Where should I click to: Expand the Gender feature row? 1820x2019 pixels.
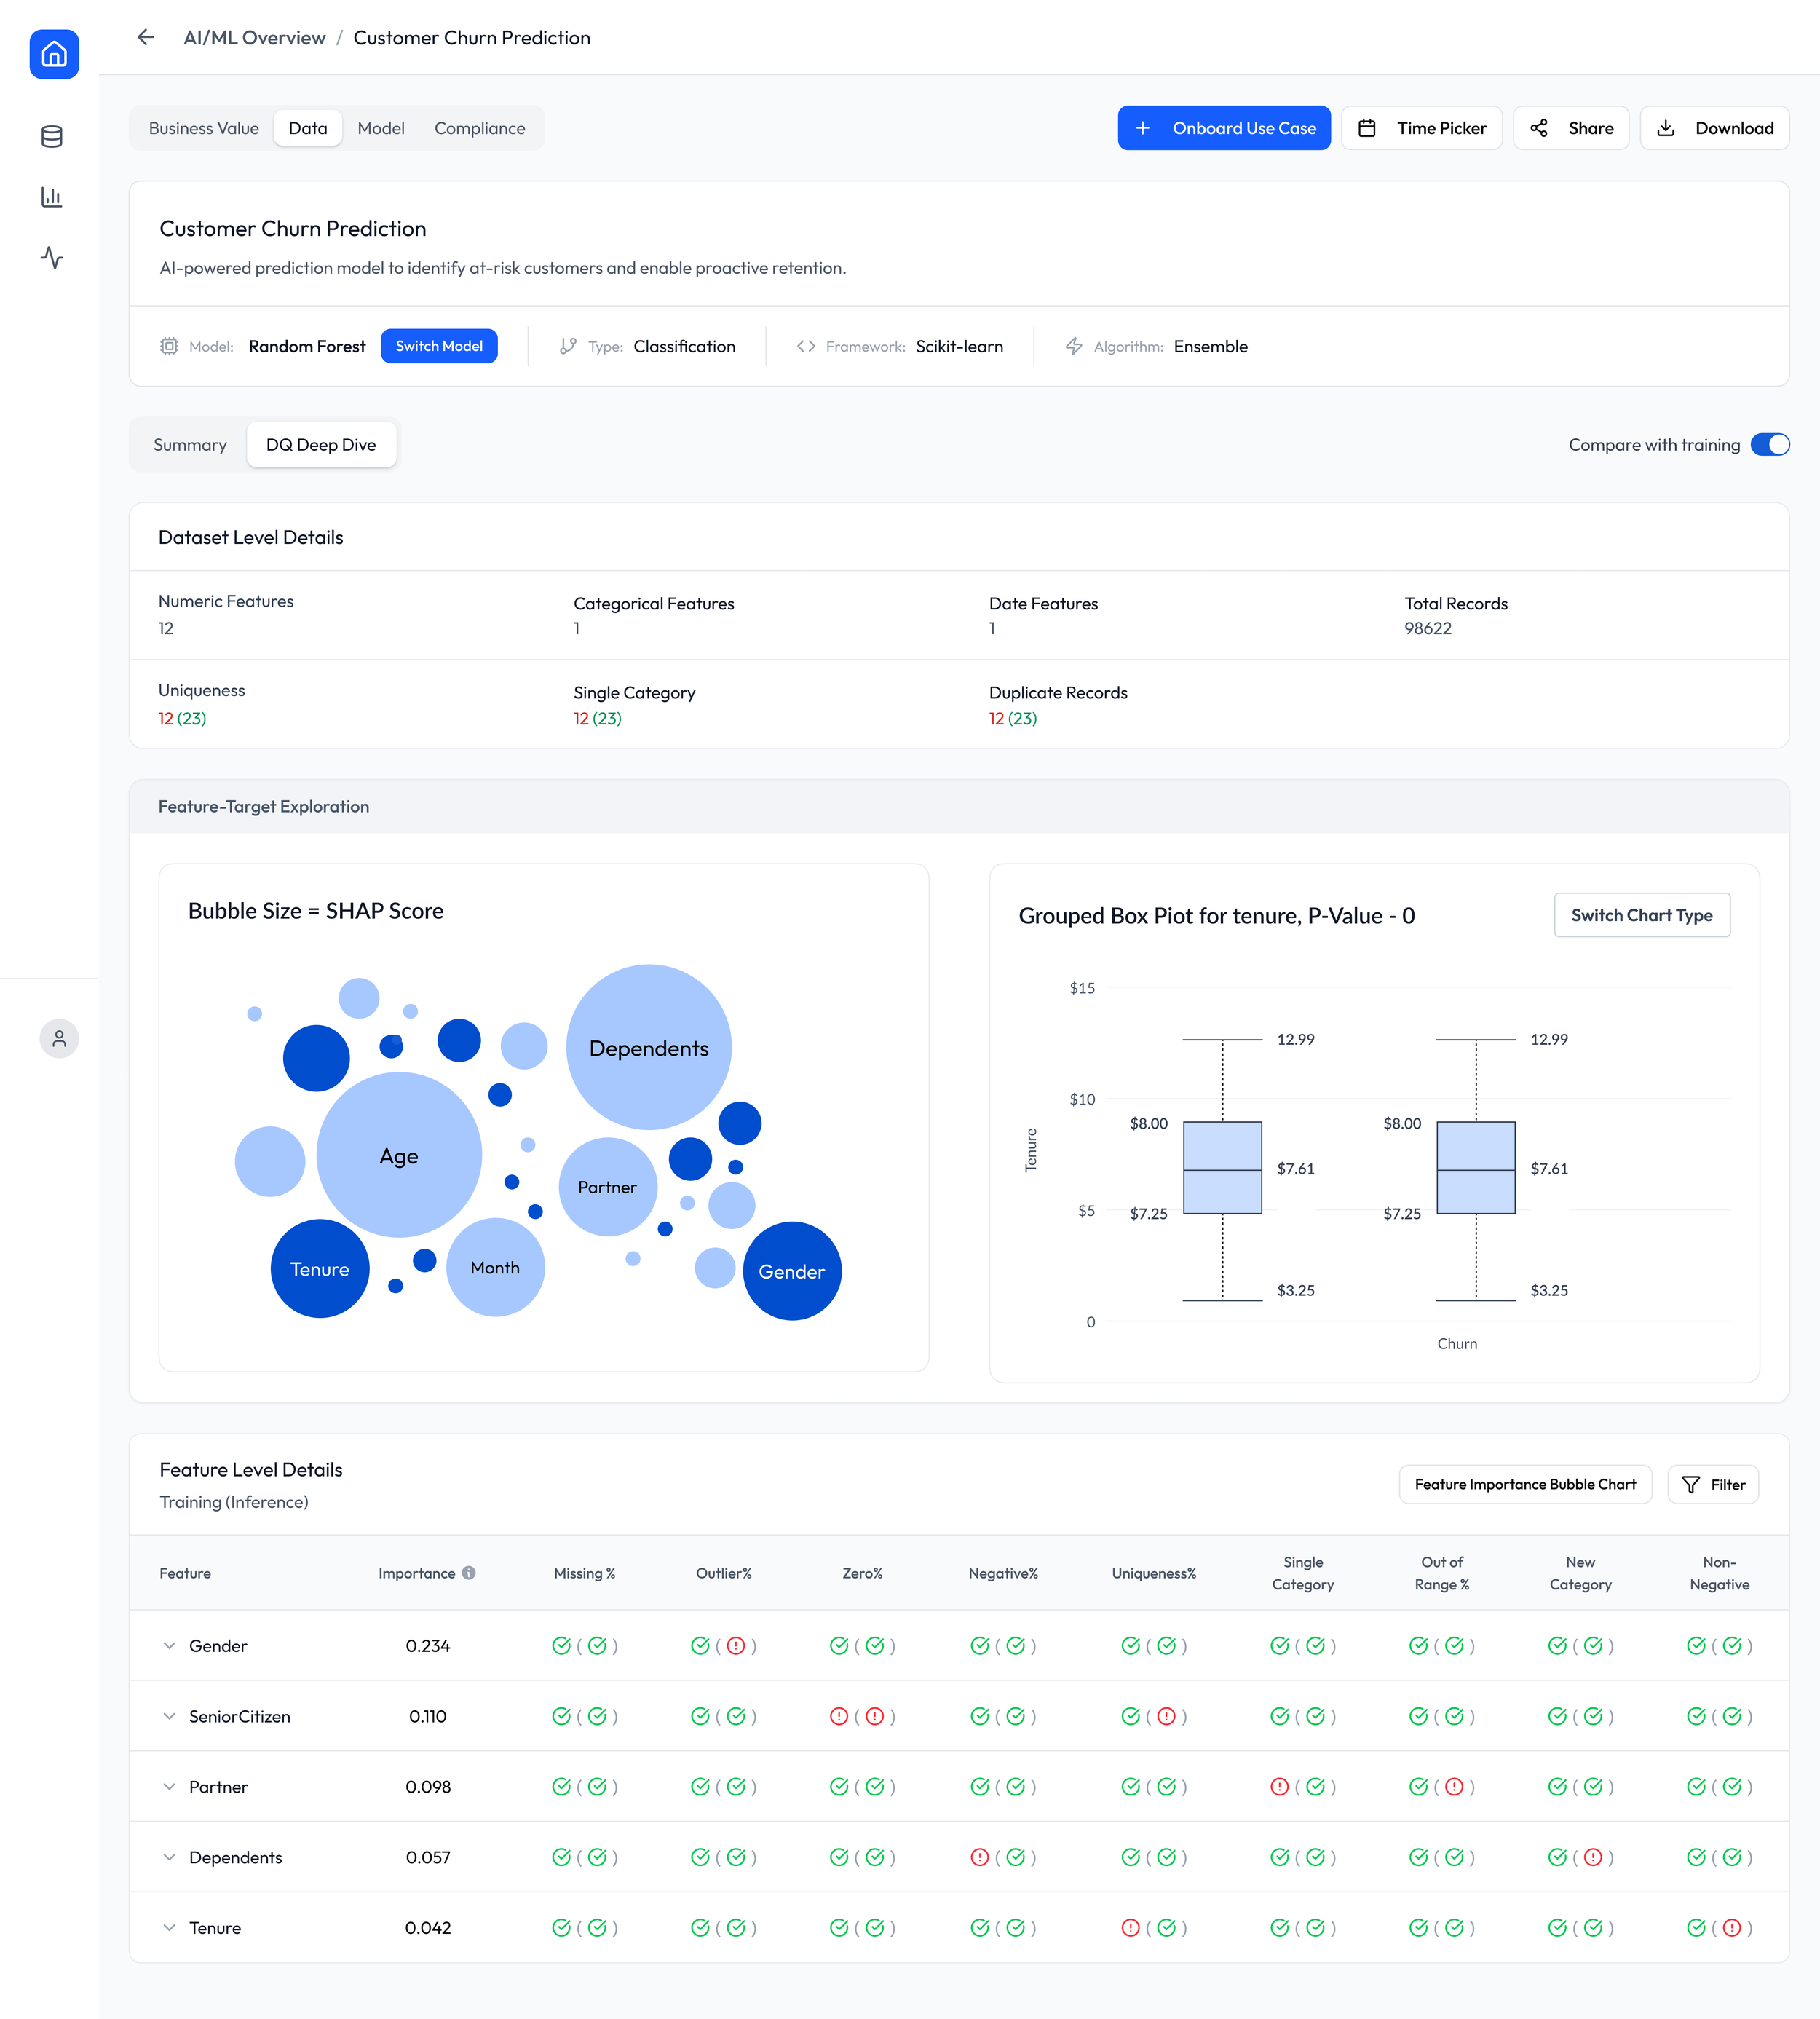click(x=169, y=1645)
